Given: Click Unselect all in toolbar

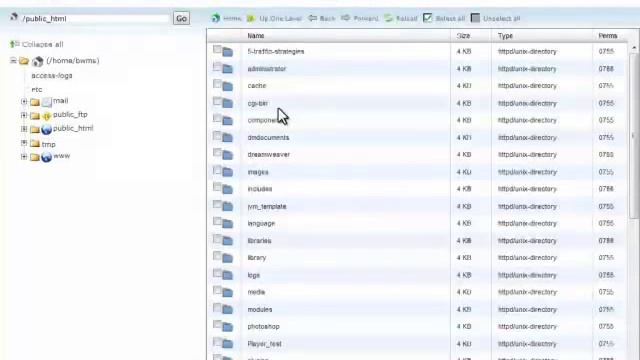Looking at the screenshot, I should [496, 18].
